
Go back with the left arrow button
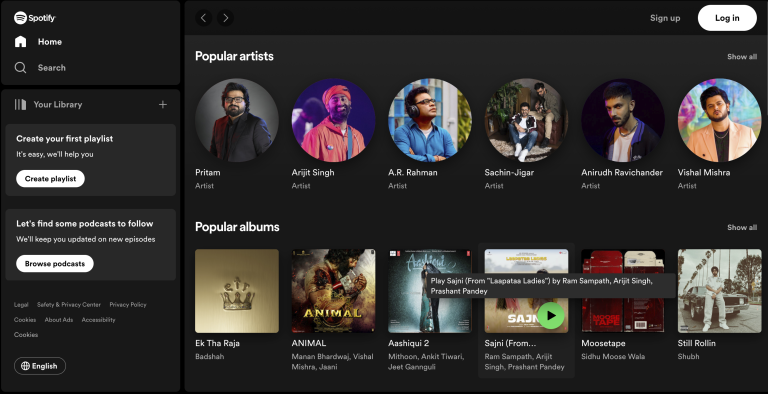click(x=204, y=18)
